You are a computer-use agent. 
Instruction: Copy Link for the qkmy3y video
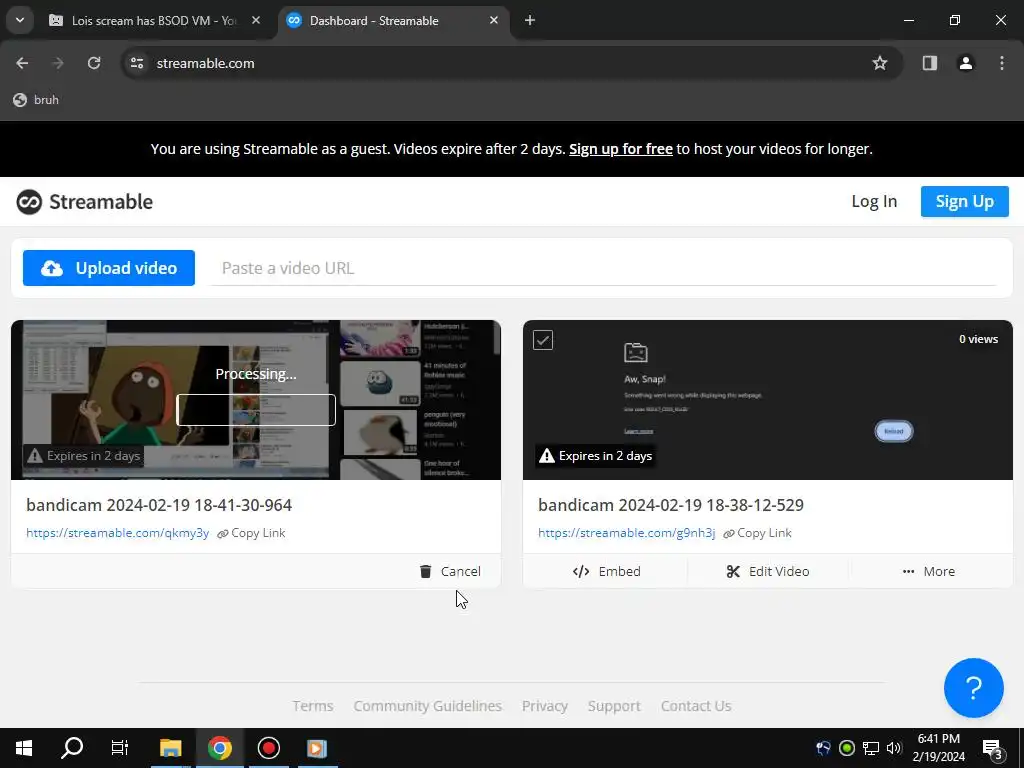251,533
